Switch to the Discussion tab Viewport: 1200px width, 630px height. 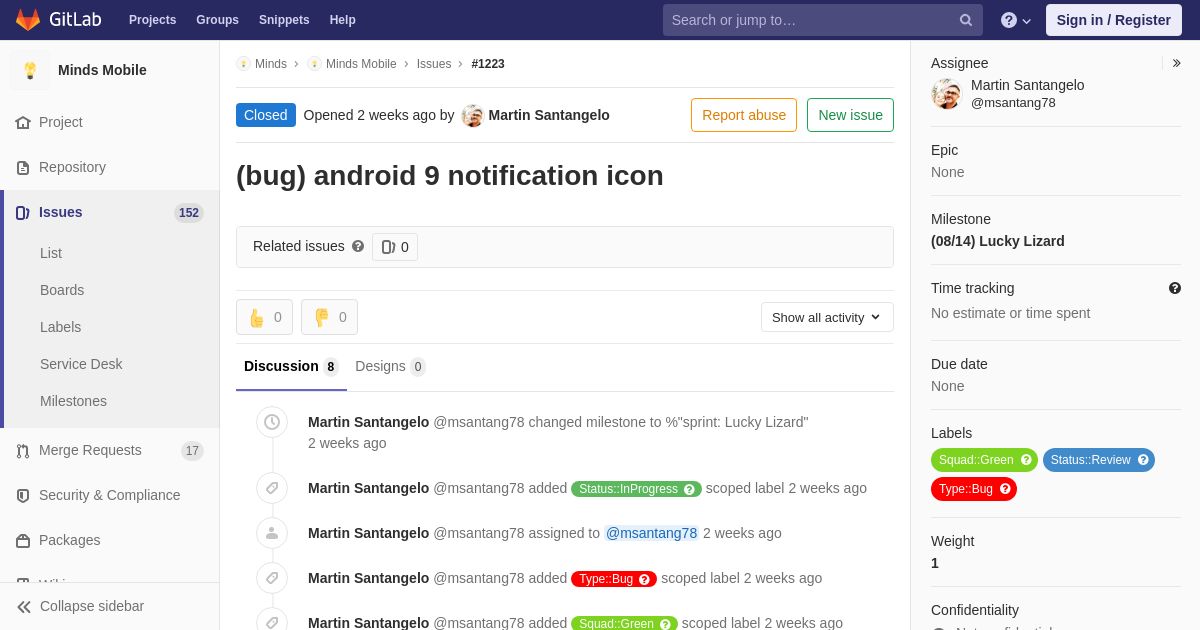click(x=291, y=366)
